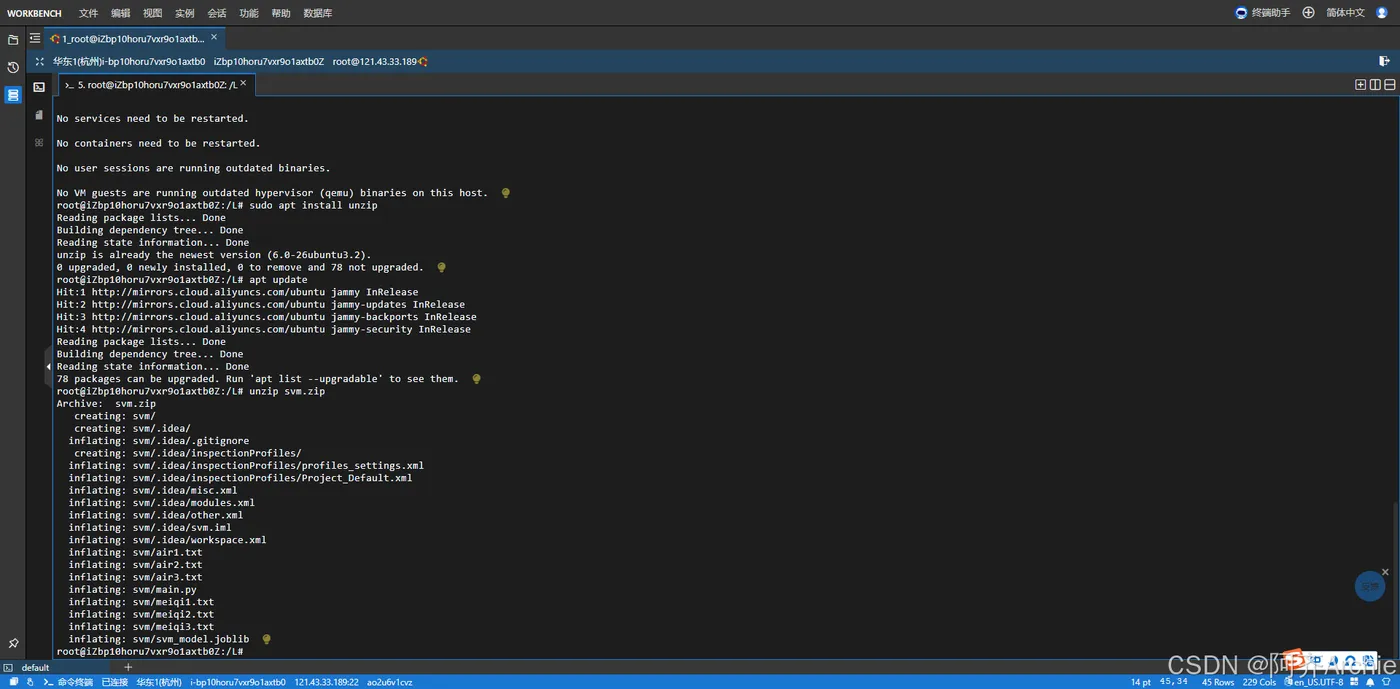Toggle the pin icon in left sidebar

13,643
